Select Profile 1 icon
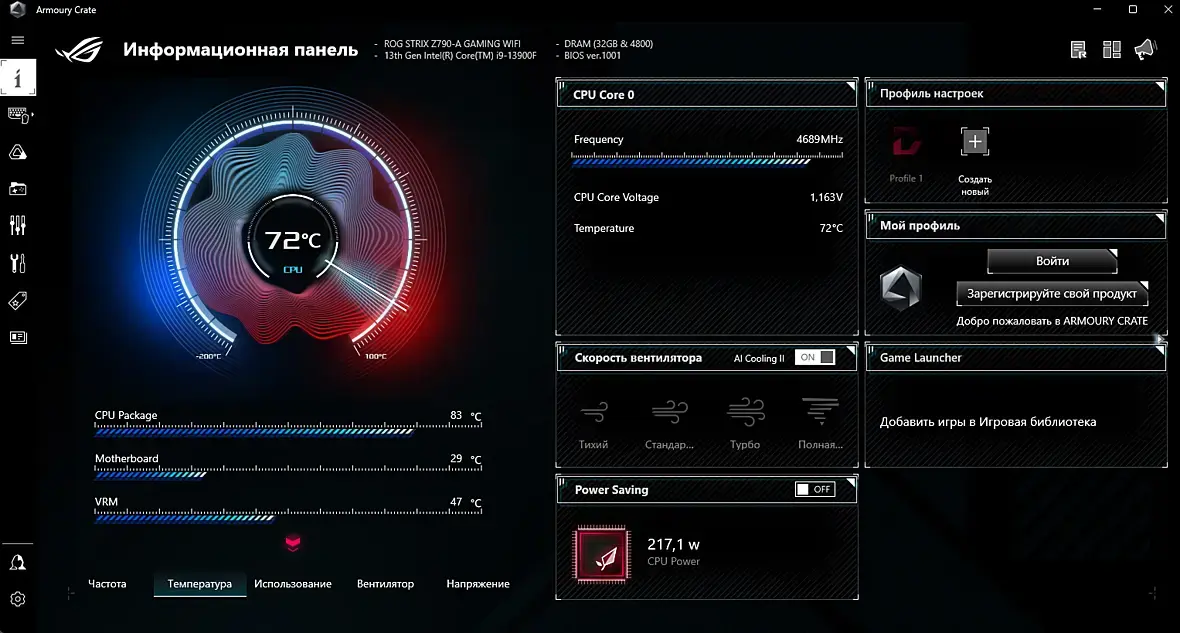The height and width of the screenshot is (633, 1180). tap(906, 143)
